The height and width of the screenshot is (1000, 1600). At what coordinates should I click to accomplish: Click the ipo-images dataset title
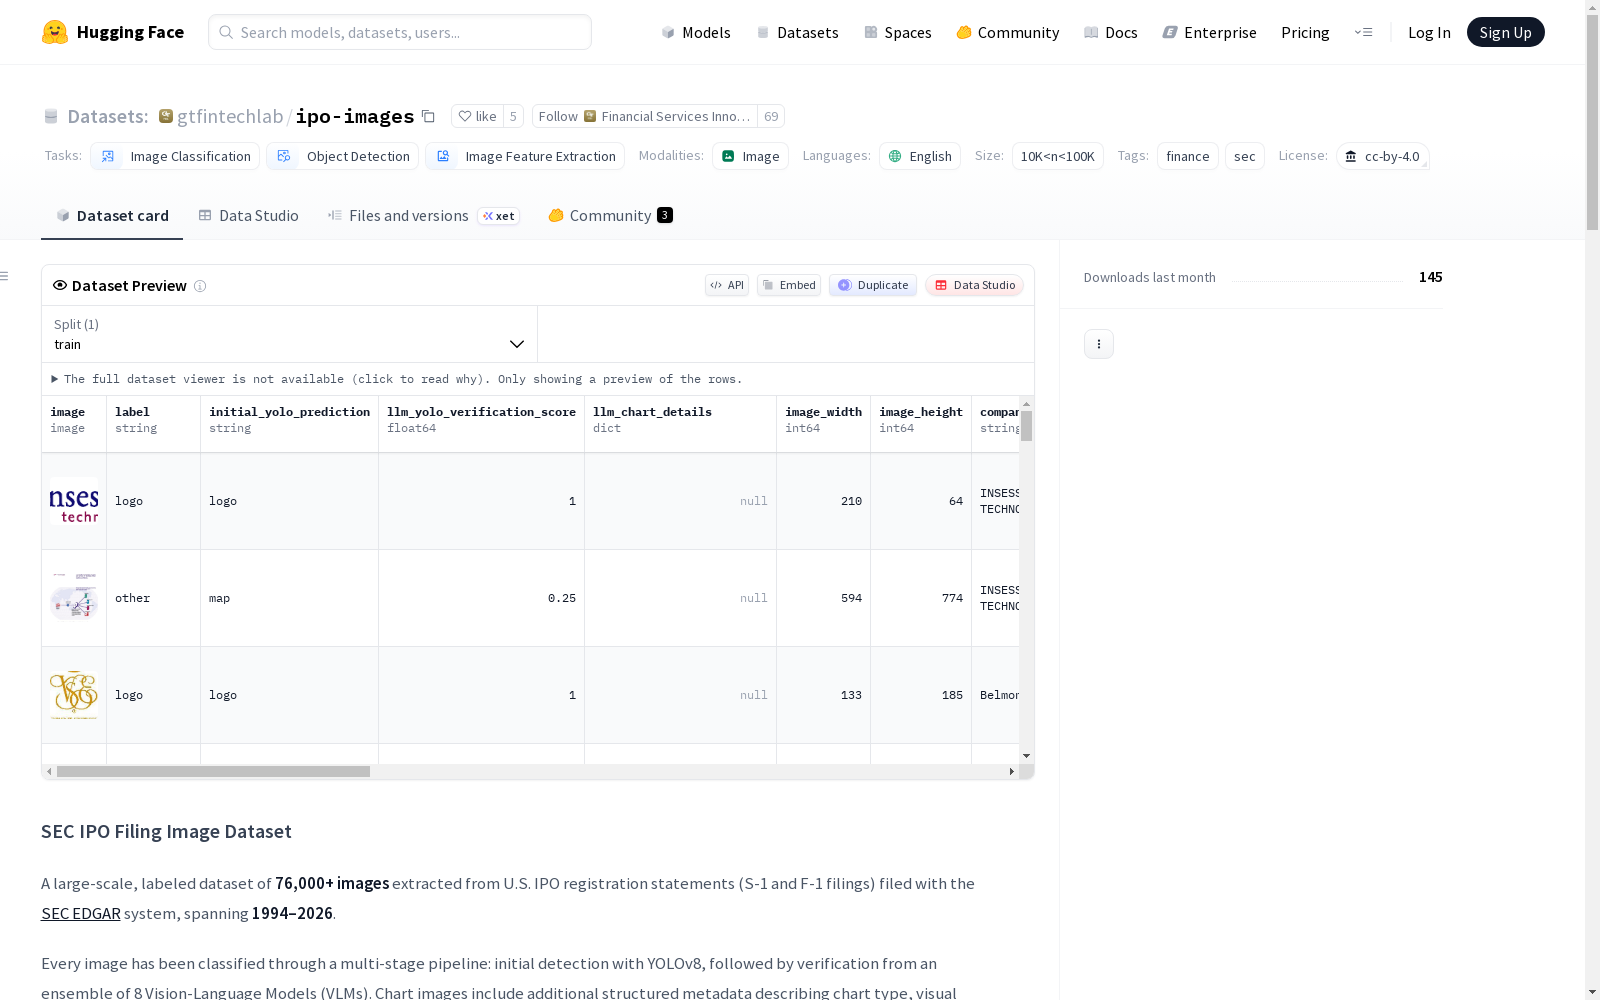click(x=355, y=116)
